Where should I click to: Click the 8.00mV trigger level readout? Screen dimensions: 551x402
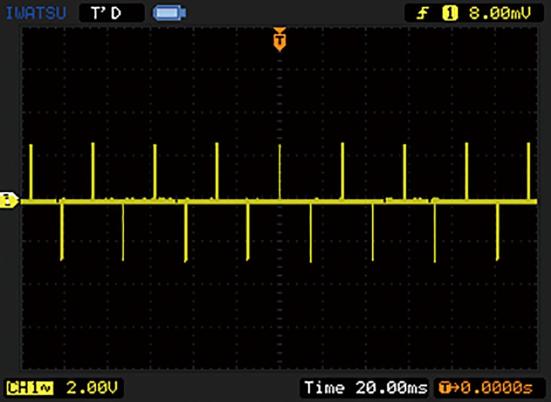pyautogui.click(x=500, y=14)
